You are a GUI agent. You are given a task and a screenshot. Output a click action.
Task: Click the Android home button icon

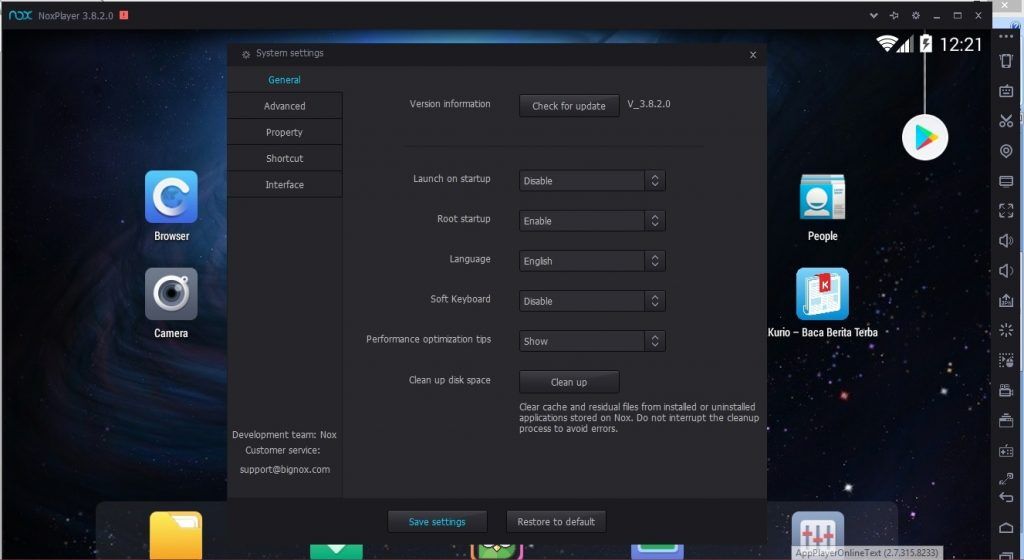(1006, 527)
